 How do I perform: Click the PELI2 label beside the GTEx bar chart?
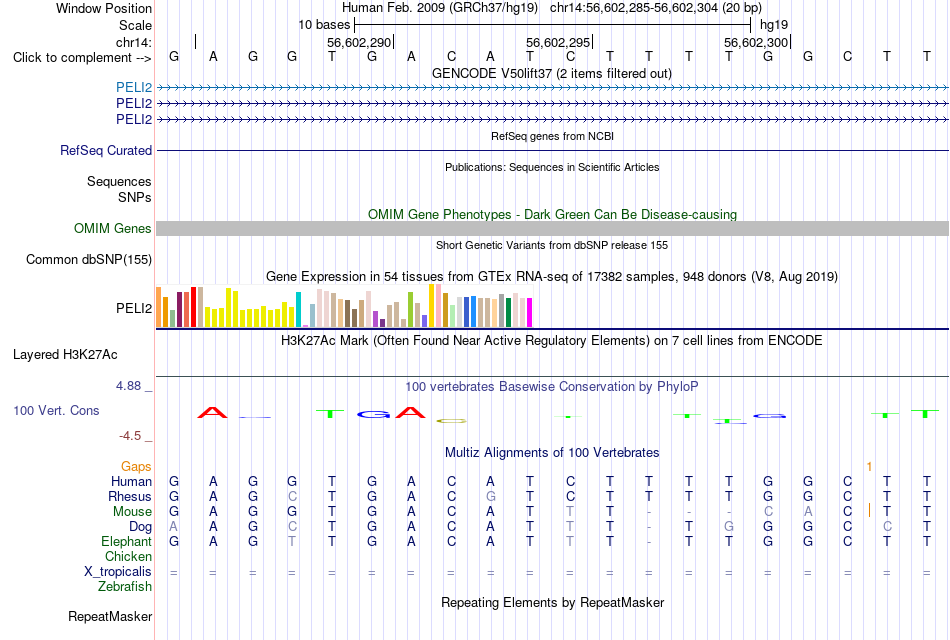134,308
